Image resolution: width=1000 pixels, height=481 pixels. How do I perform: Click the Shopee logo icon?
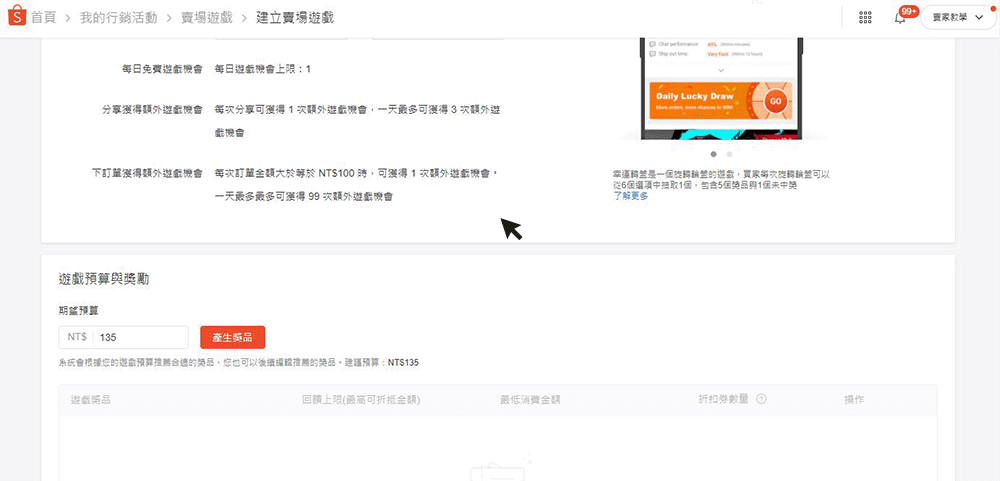click(15, 17)
